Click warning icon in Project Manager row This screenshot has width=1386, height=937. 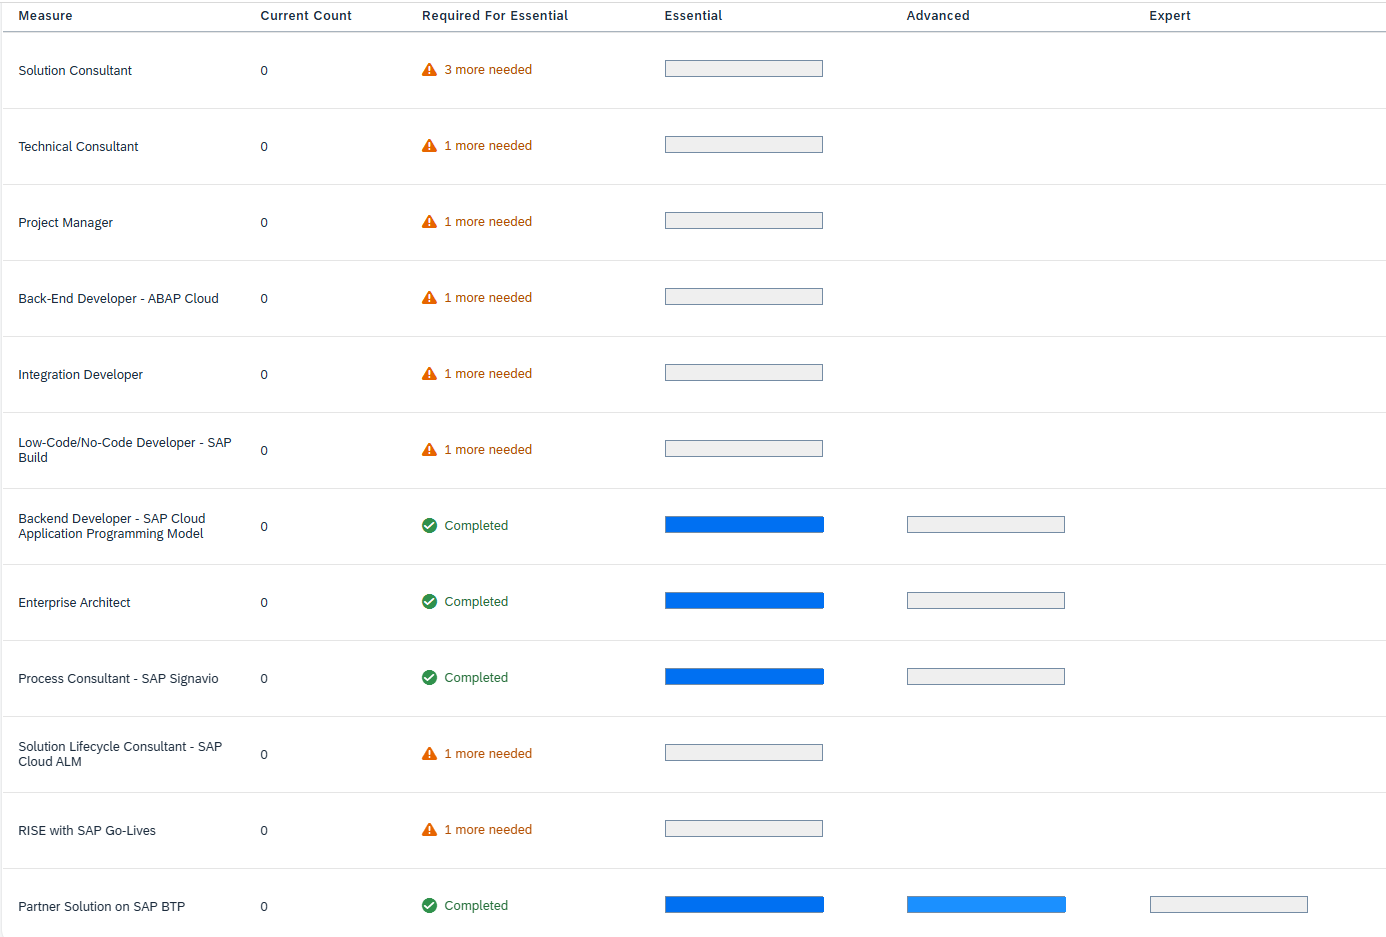tap(429, 222)
